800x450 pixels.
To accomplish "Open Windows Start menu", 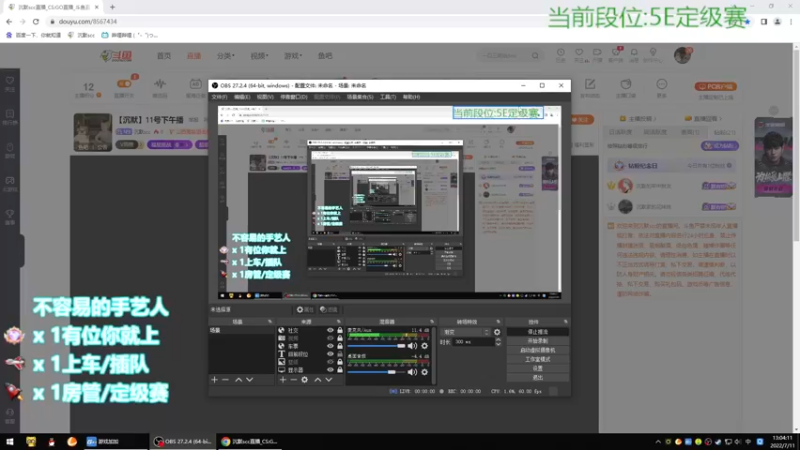I will [9, 441].
